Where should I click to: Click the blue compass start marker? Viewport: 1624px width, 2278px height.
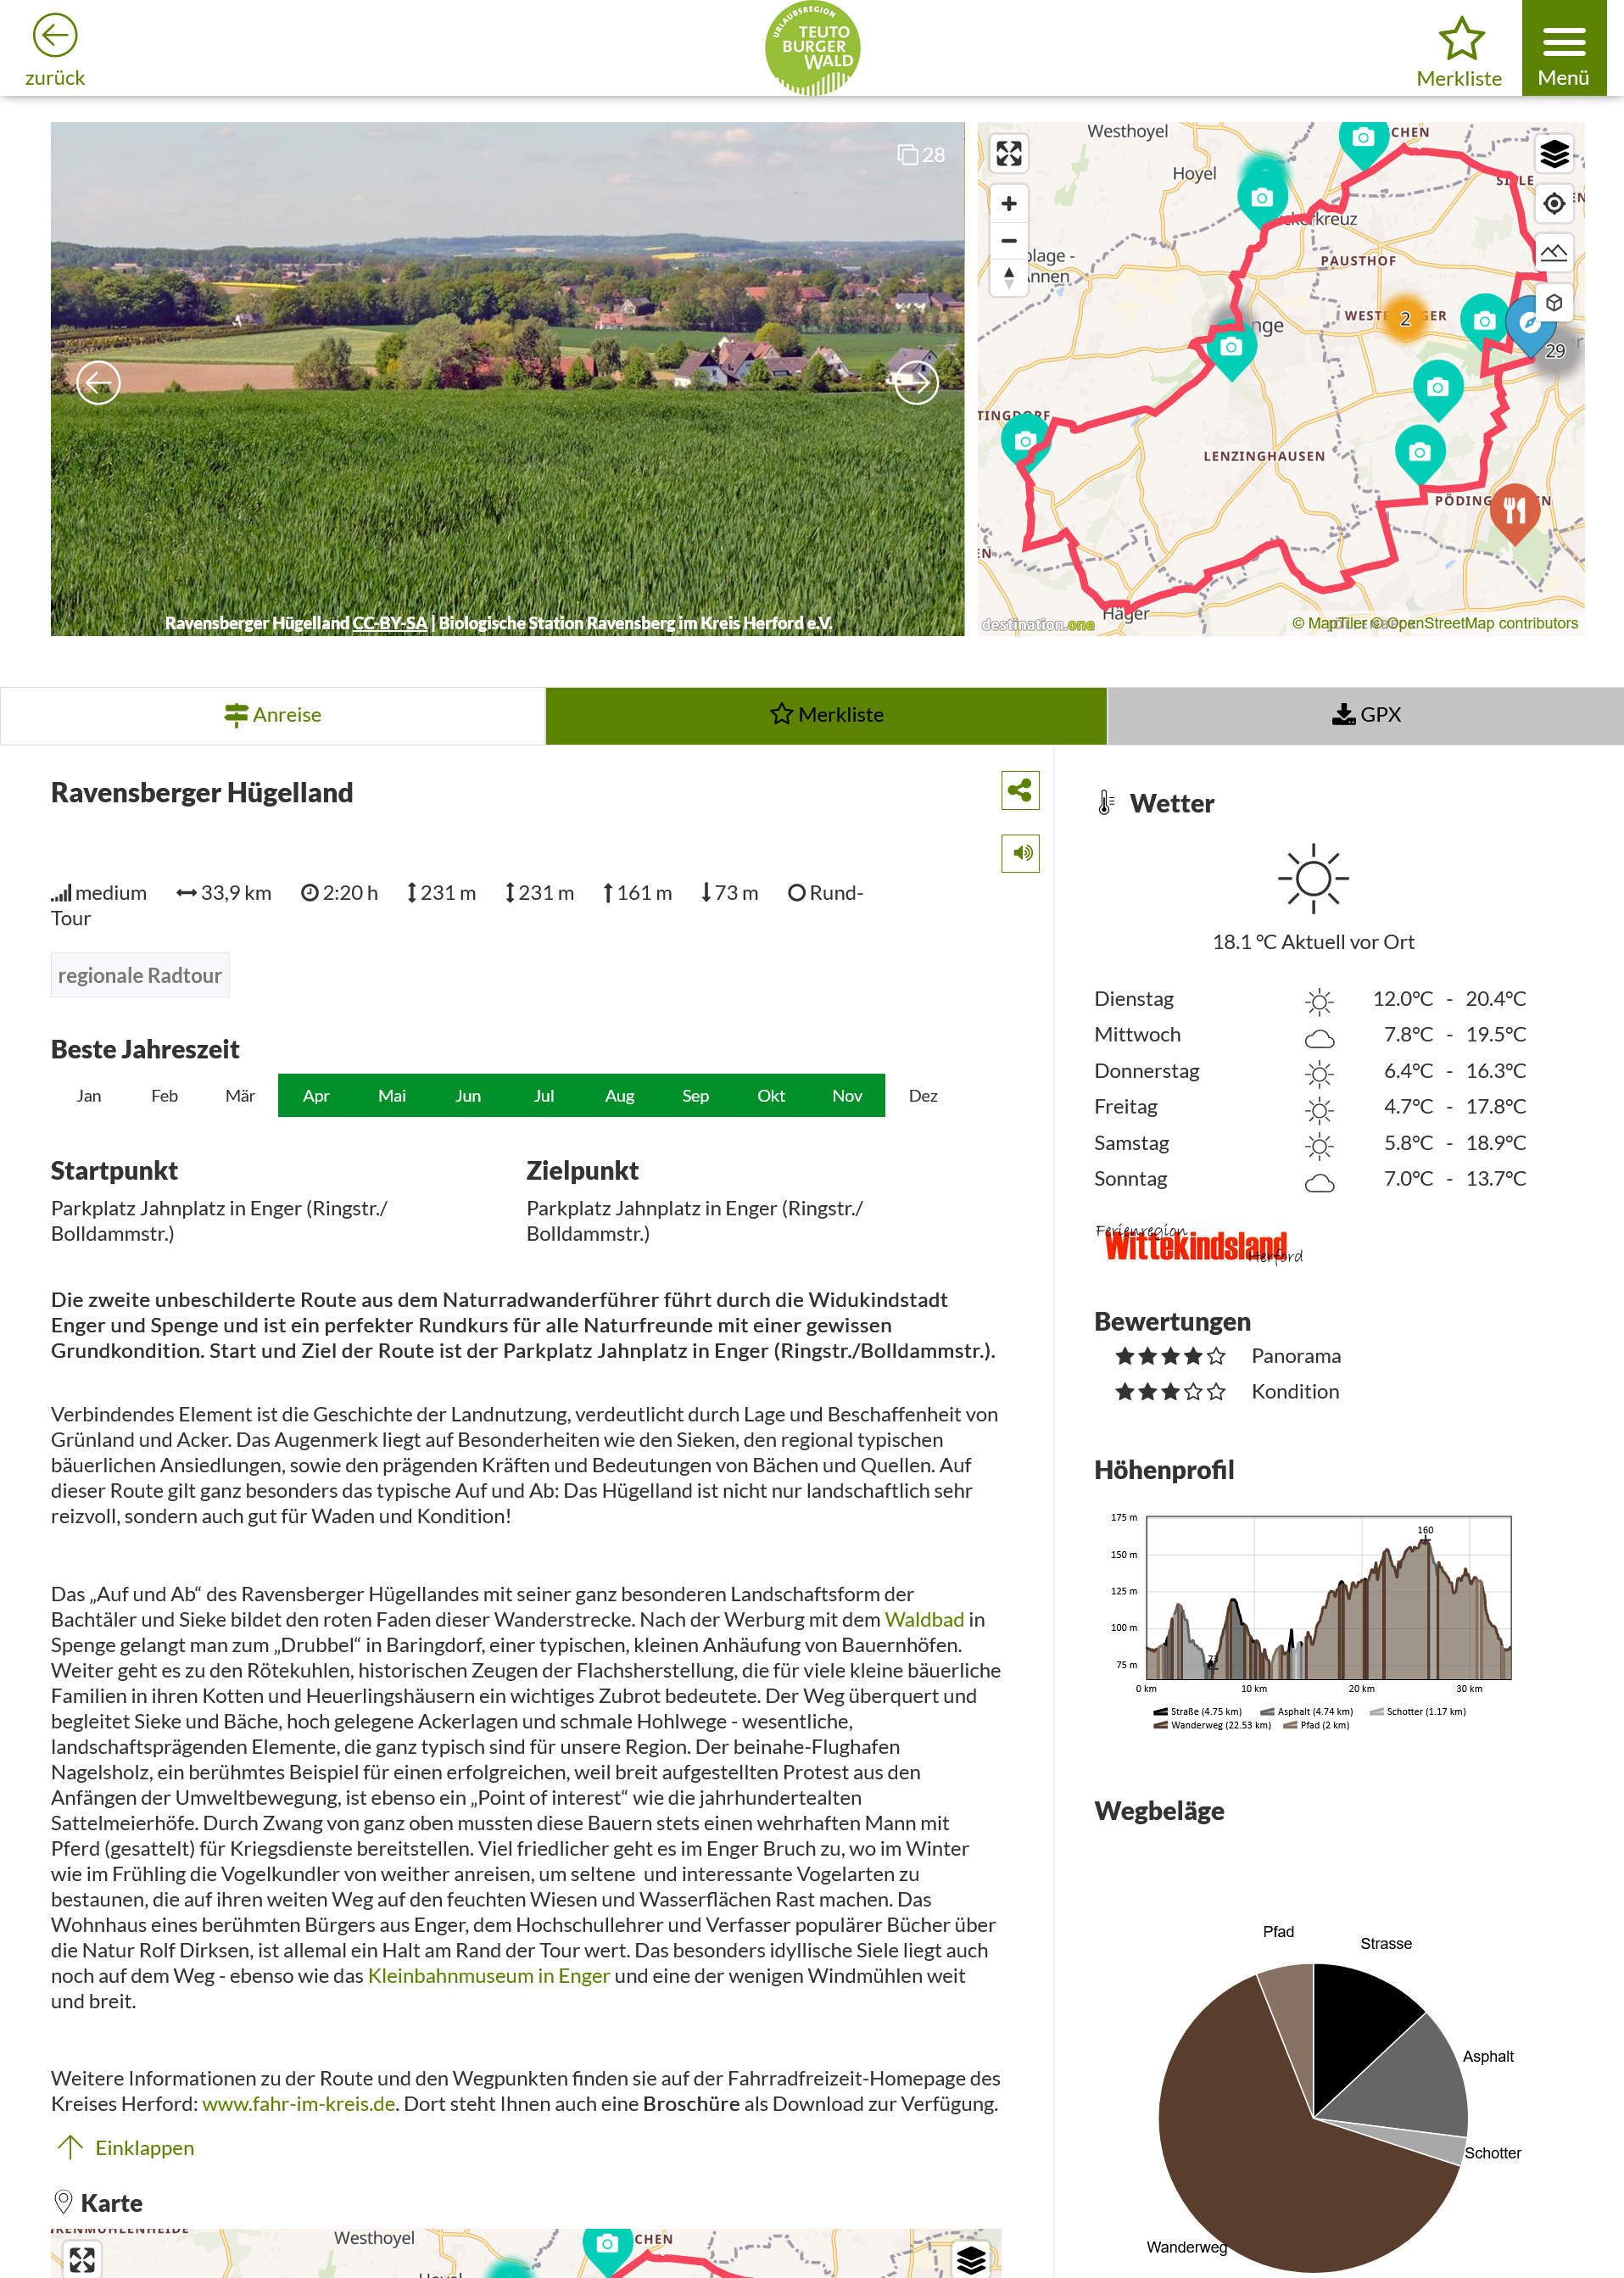tap(1529, 323)
